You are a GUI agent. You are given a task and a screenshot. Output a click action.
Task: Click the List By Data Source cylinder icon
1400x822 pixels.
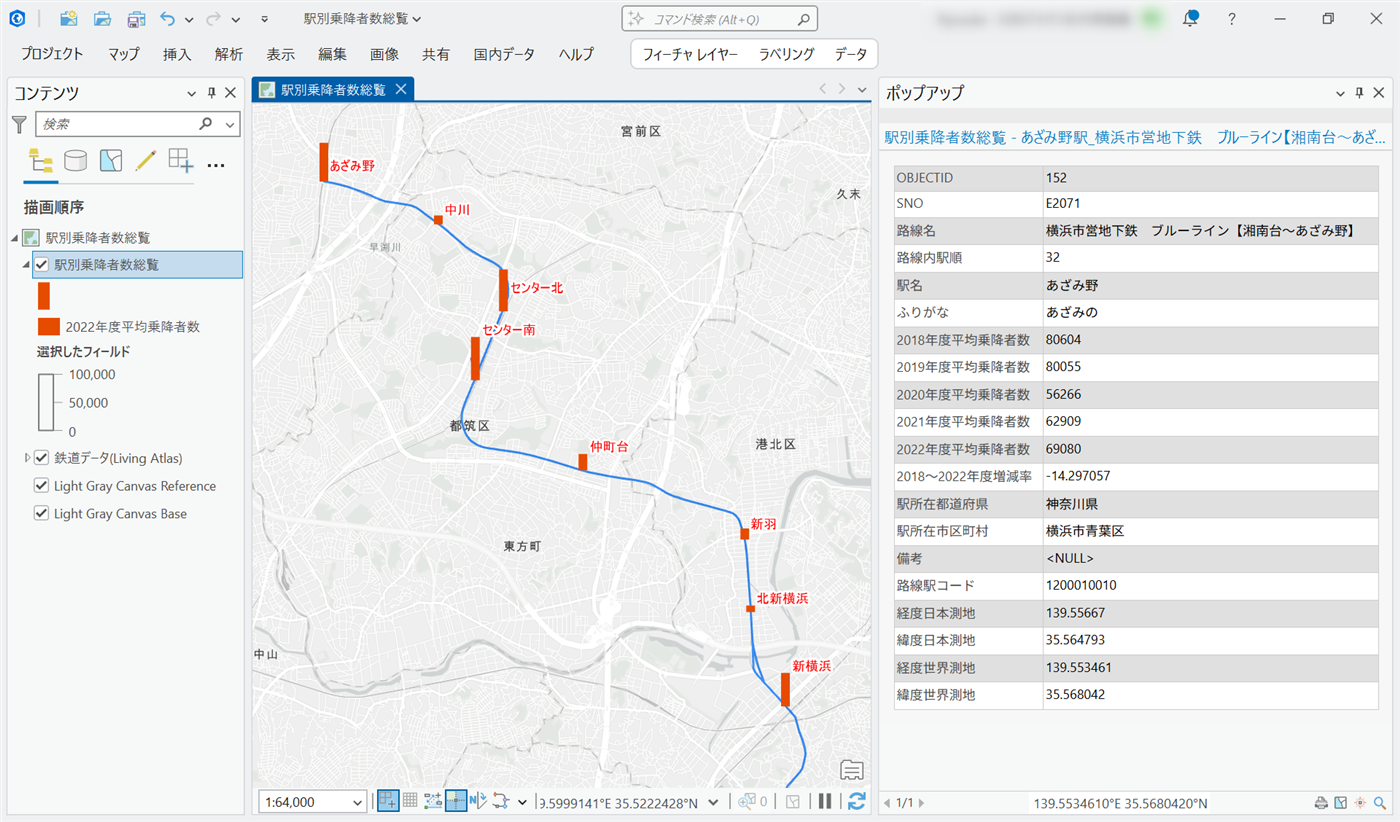point(75,161)
